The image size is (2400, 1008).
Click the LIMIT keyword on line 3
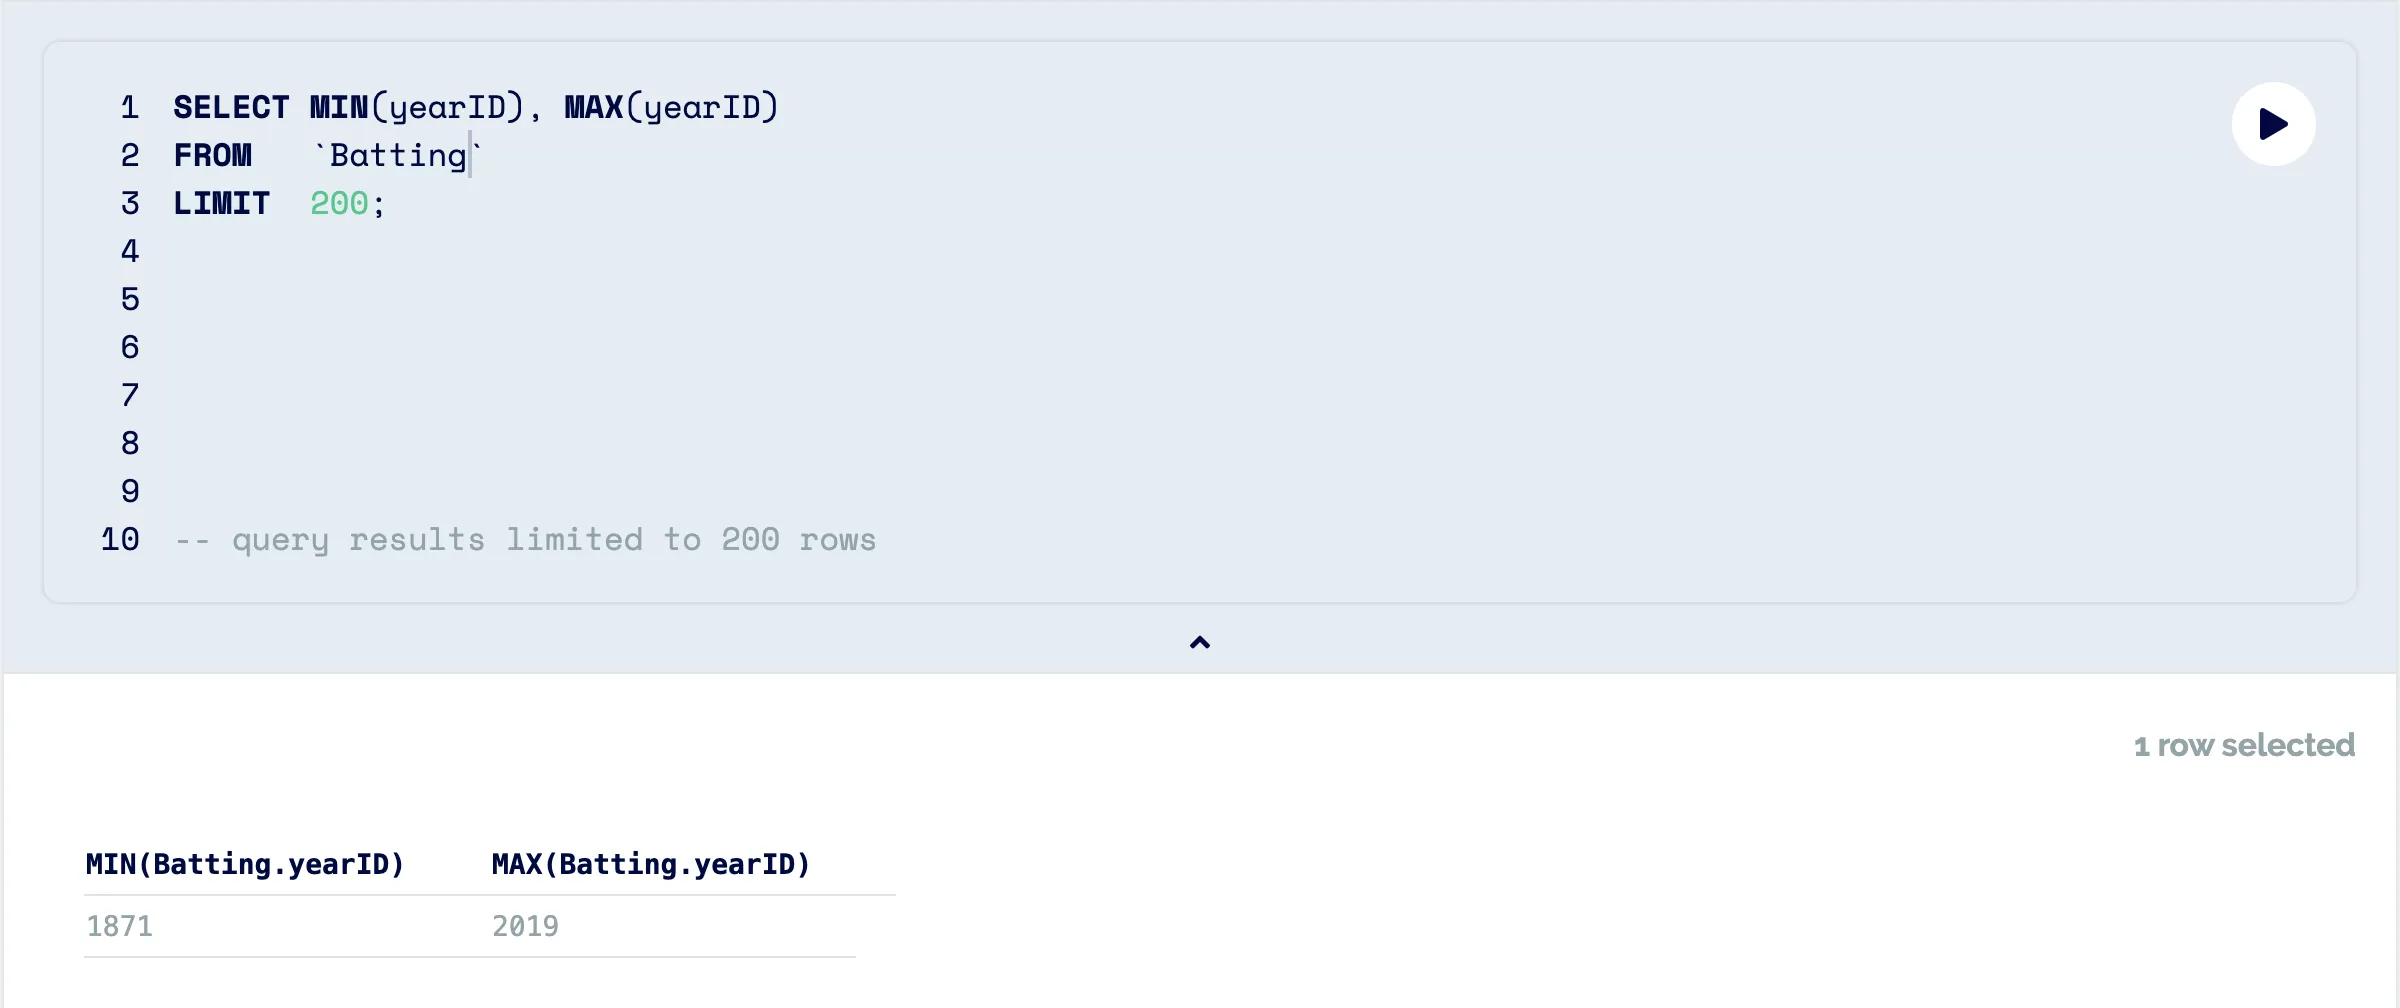221,203
